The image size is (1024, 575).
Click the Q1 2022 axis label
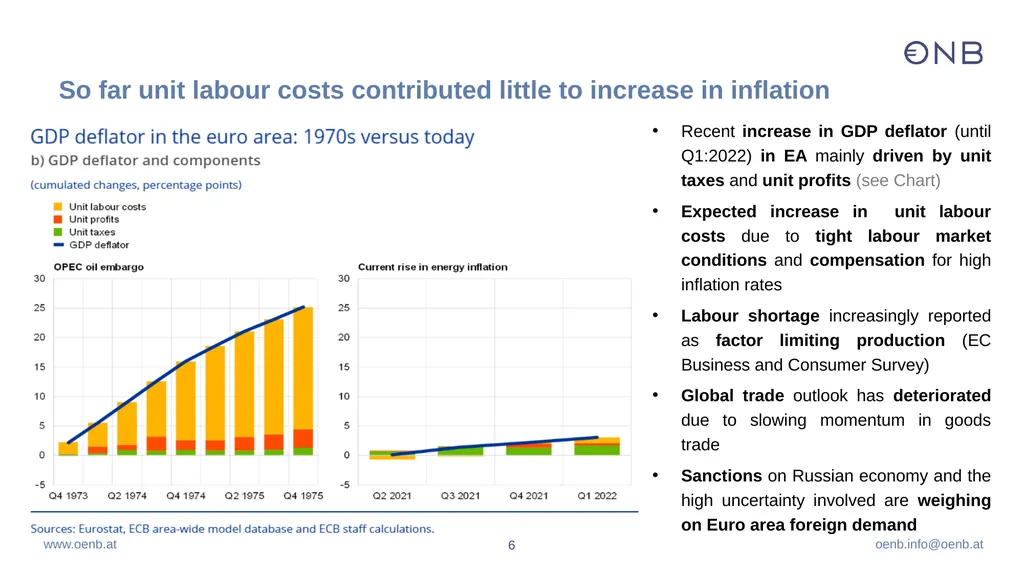point(597,496)
